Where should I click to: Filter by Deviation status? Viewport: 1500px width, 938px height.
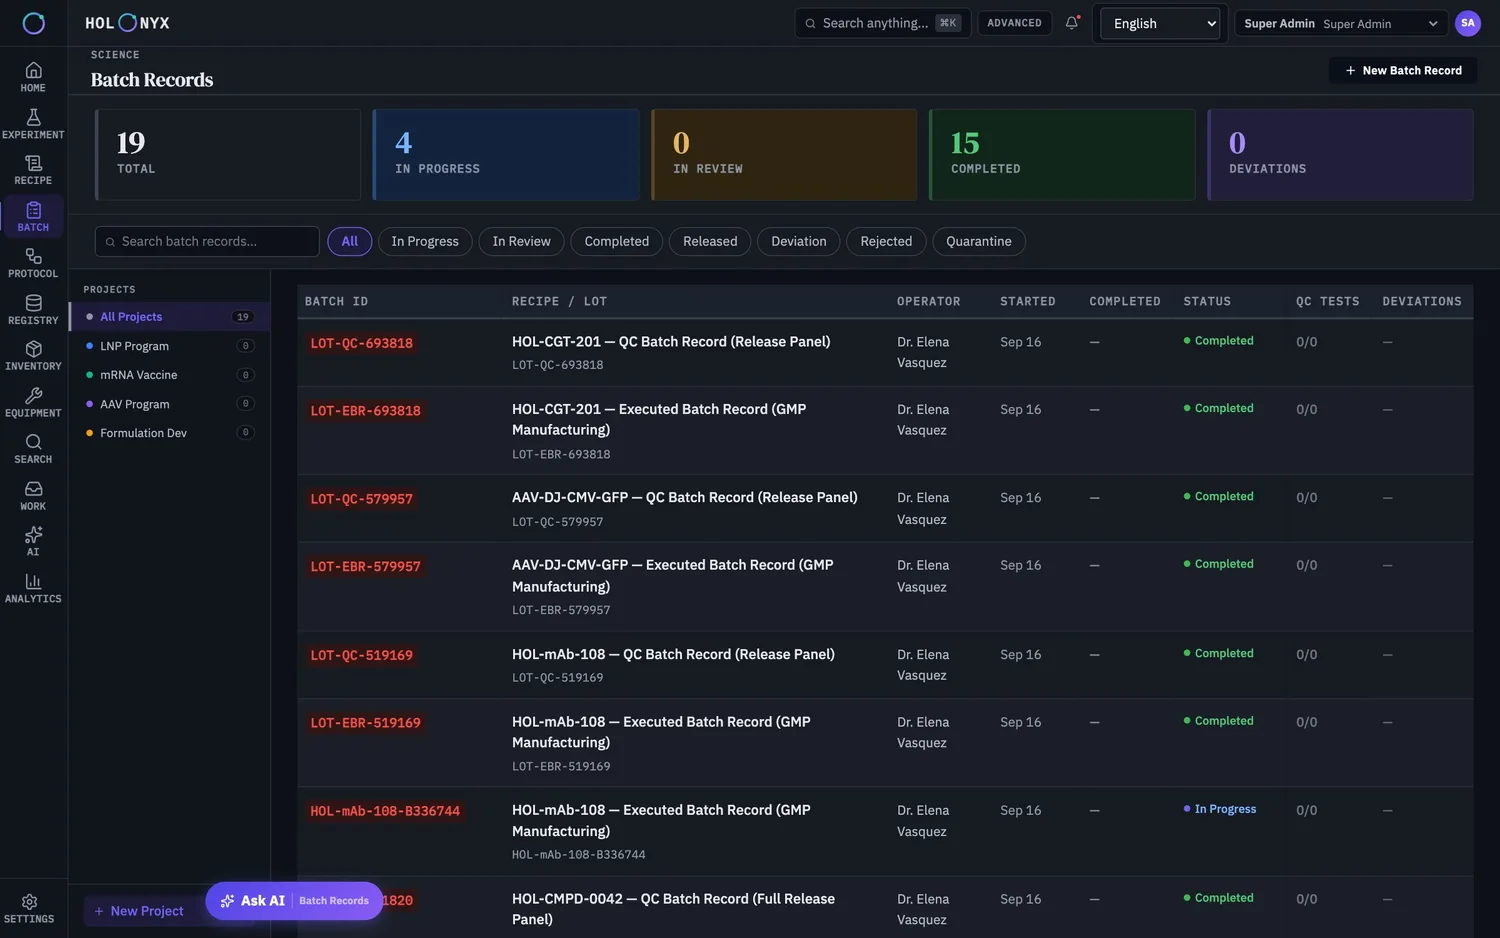point(799,241)
